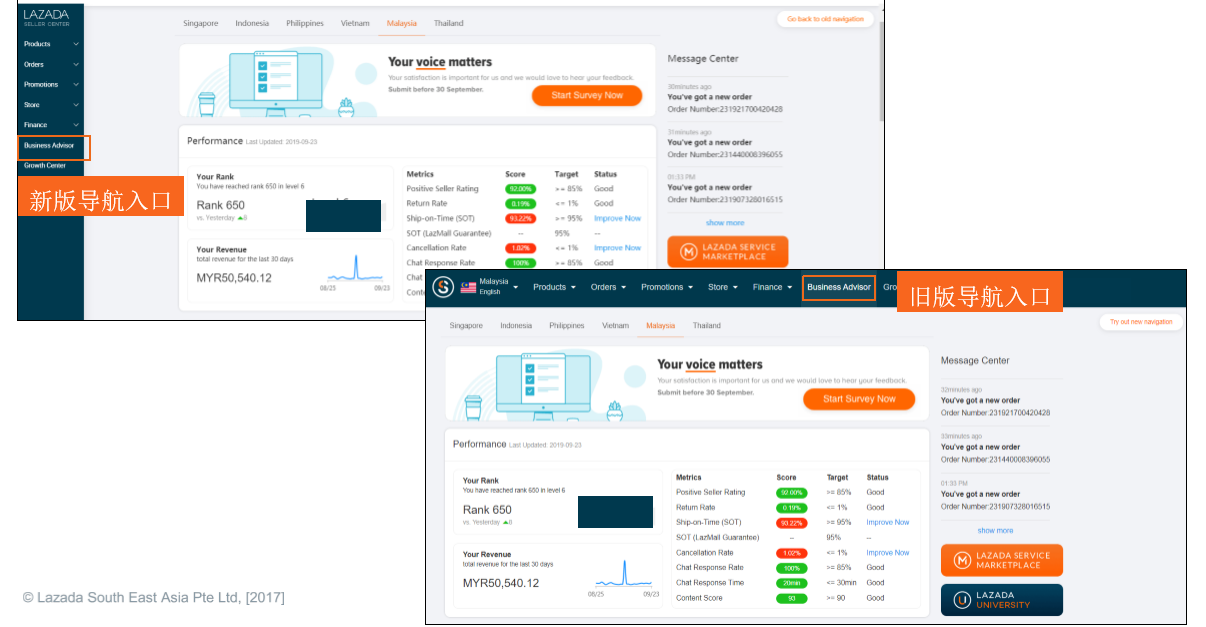Image resolution: width=1206 pixels, height=627 pixels.
Task: Click the 0.19% Return Rate score in the old-navigation window
Action: pos(790,508)
